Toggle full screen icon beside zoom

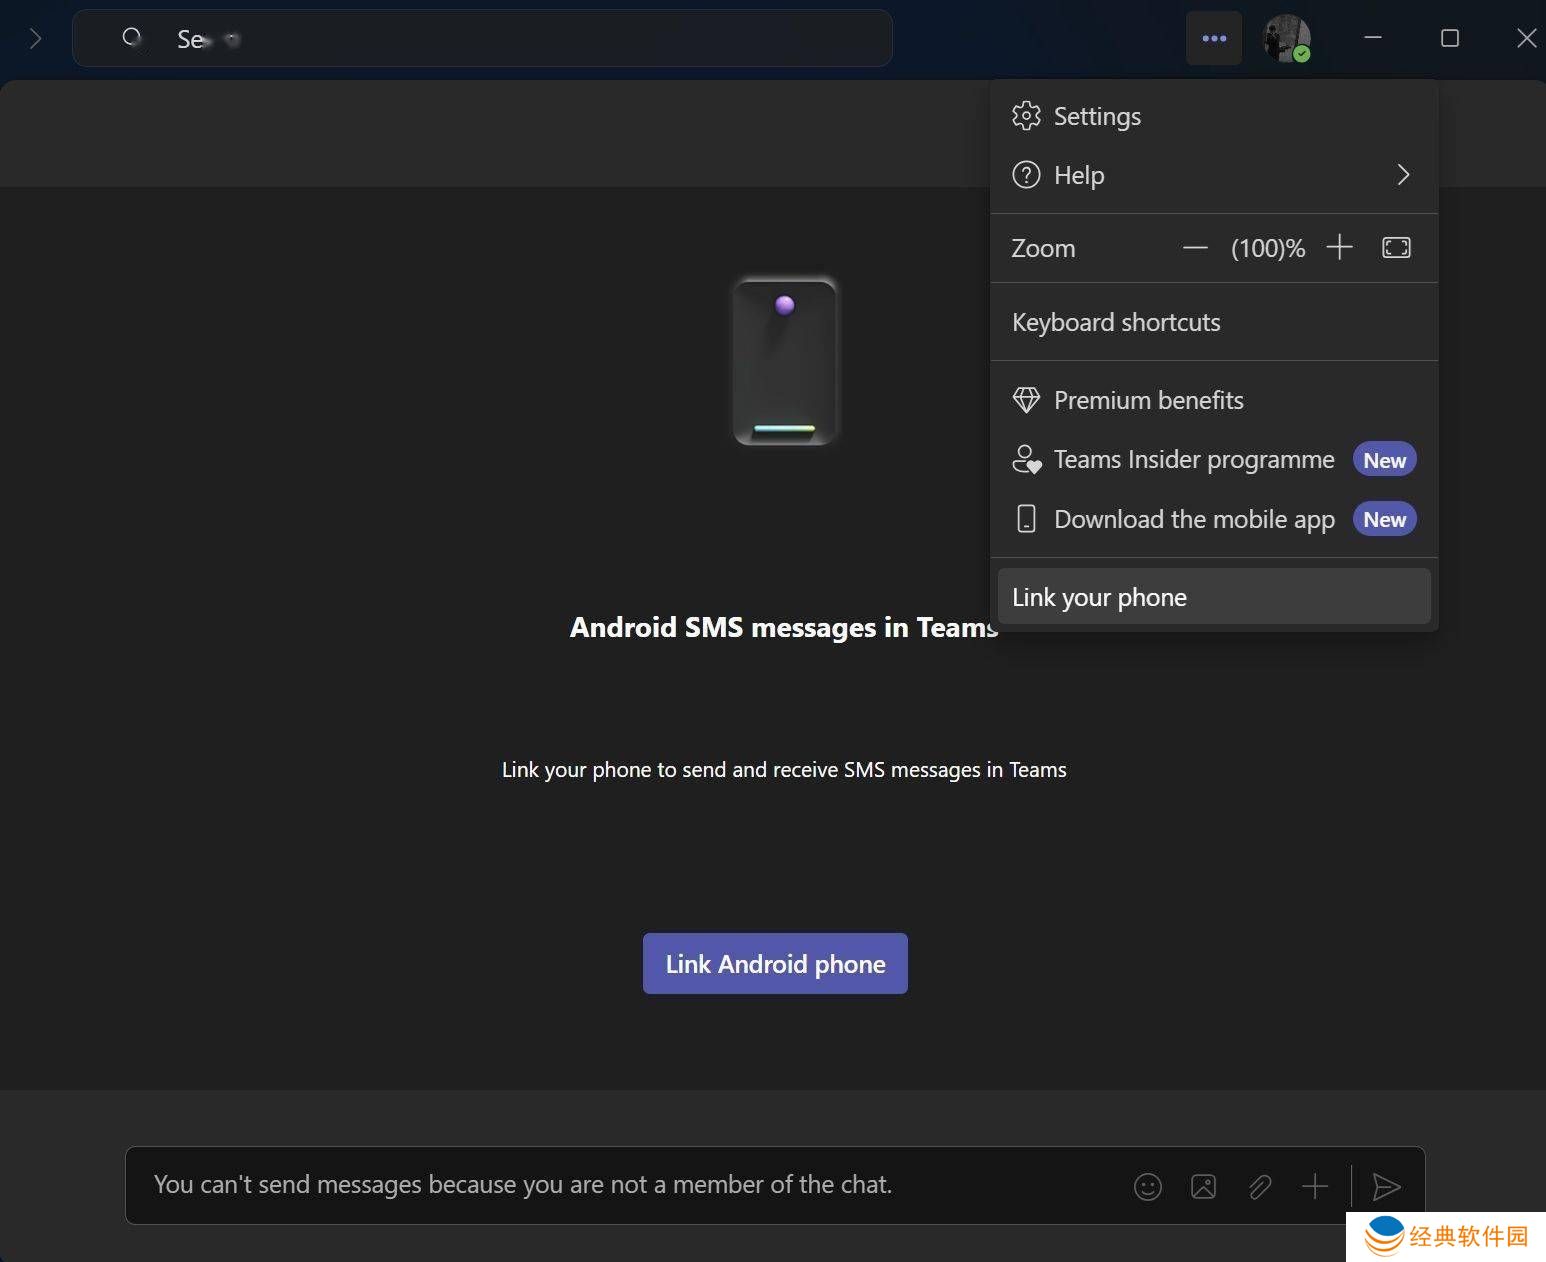(x=1396, y=247)
